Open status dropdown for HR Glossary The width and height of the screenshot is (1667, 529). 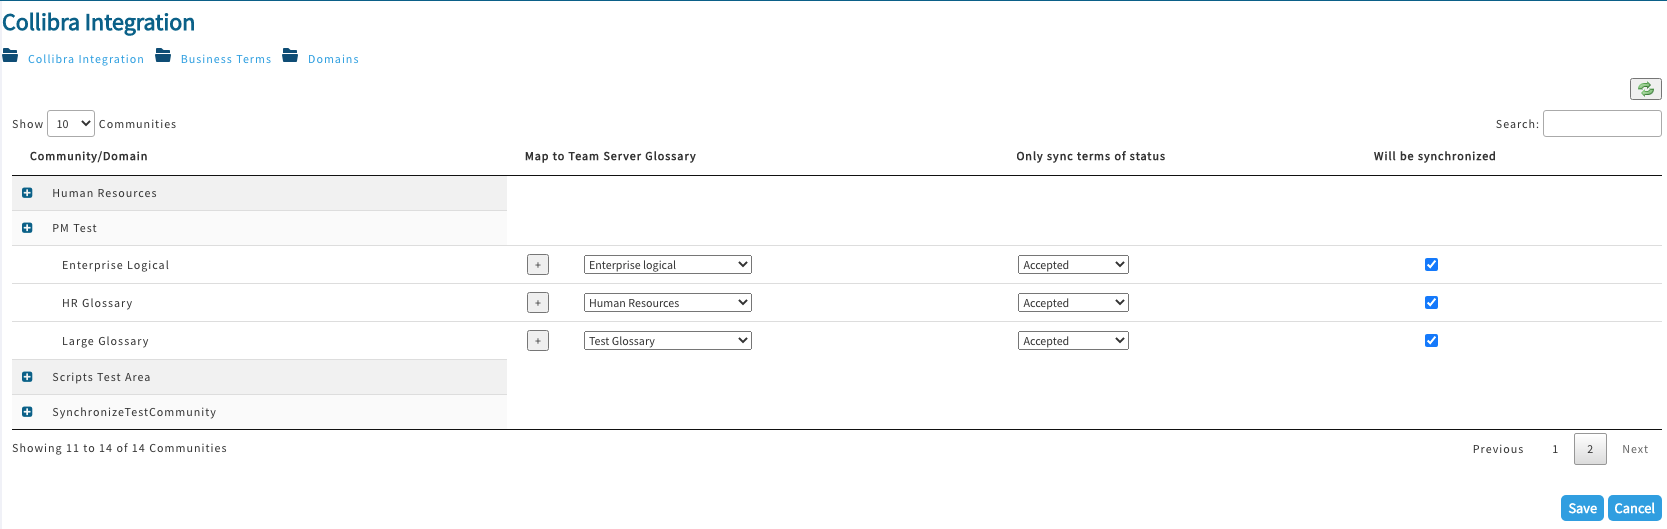pos(1073,303)
